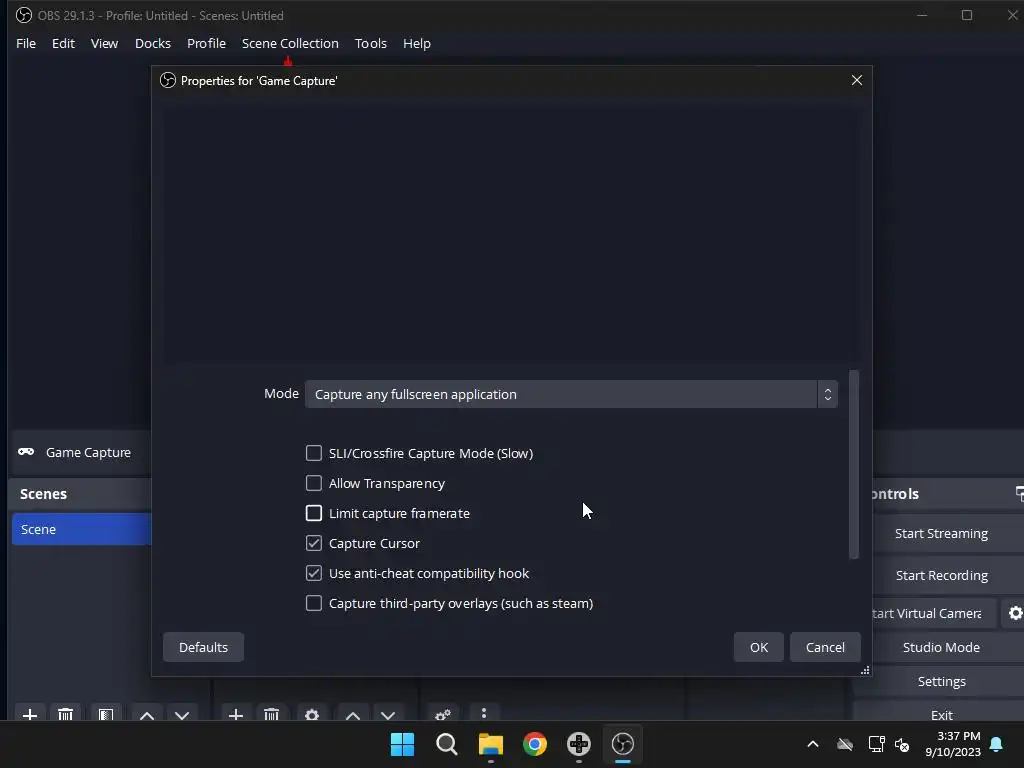Viewport: 1024px width, 768px height.
Task: Open the Tools menu
Action: point(370,43)
